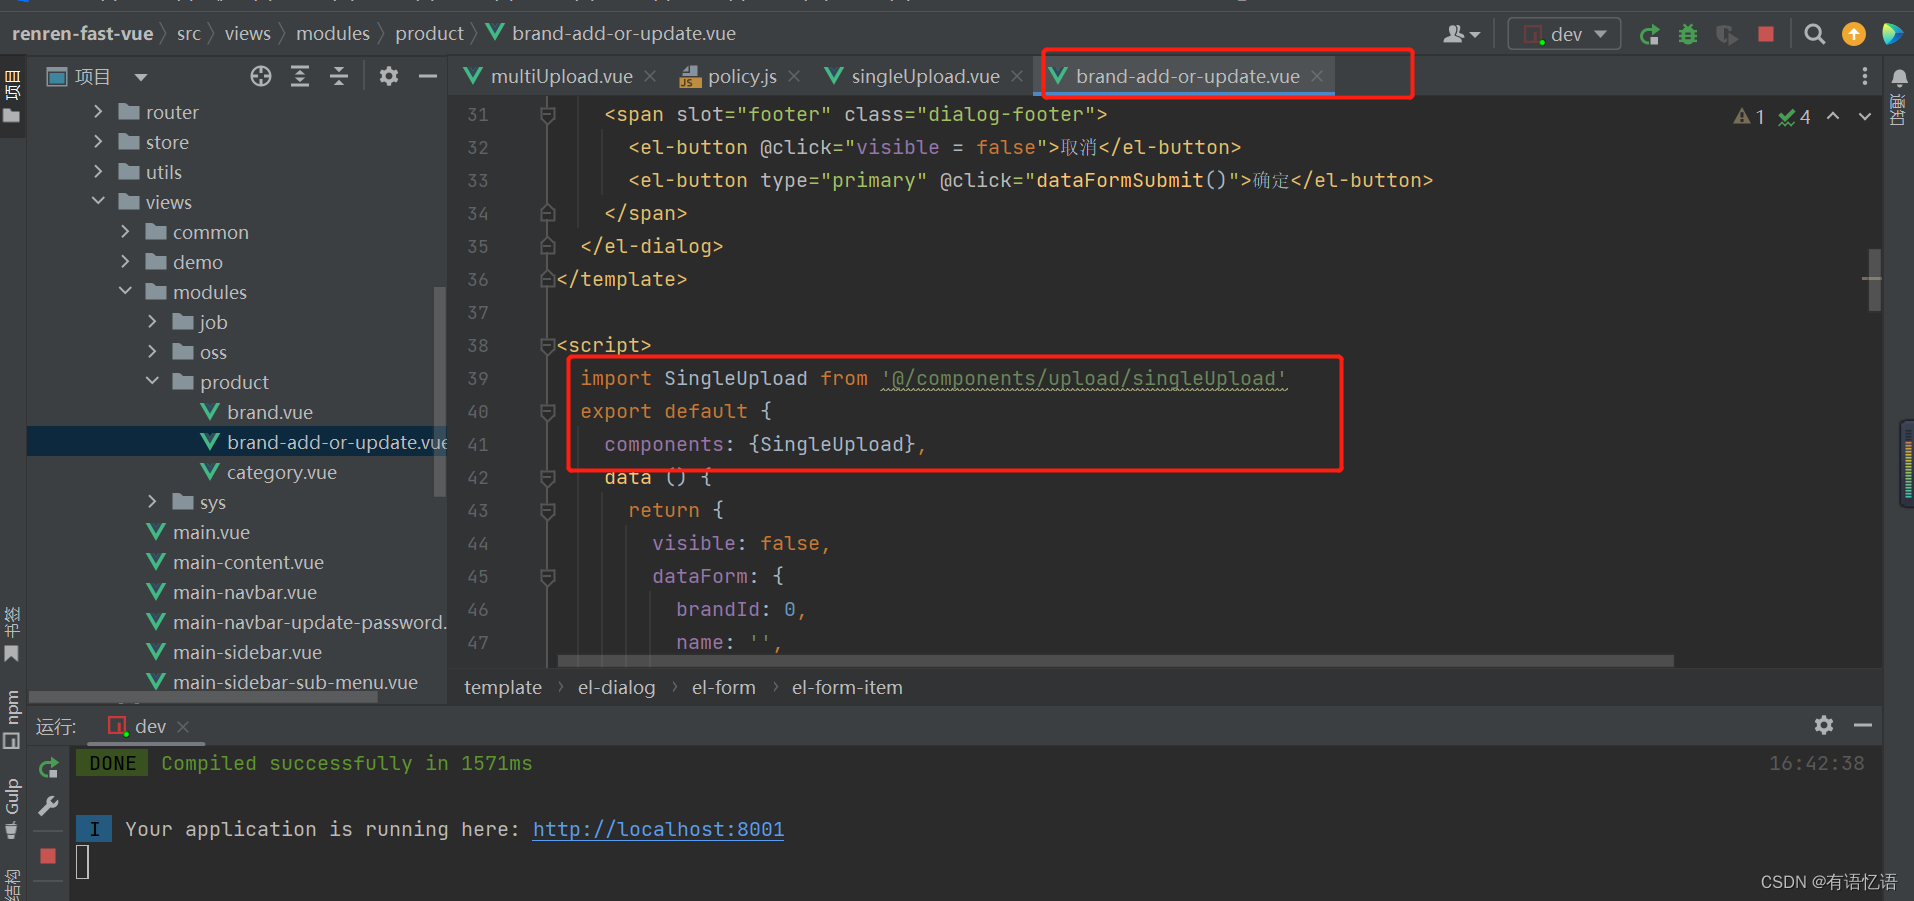Click the editor horizontal scrollbar
The width and height of the screenshot is (1914, 901).
point(1115,661)
